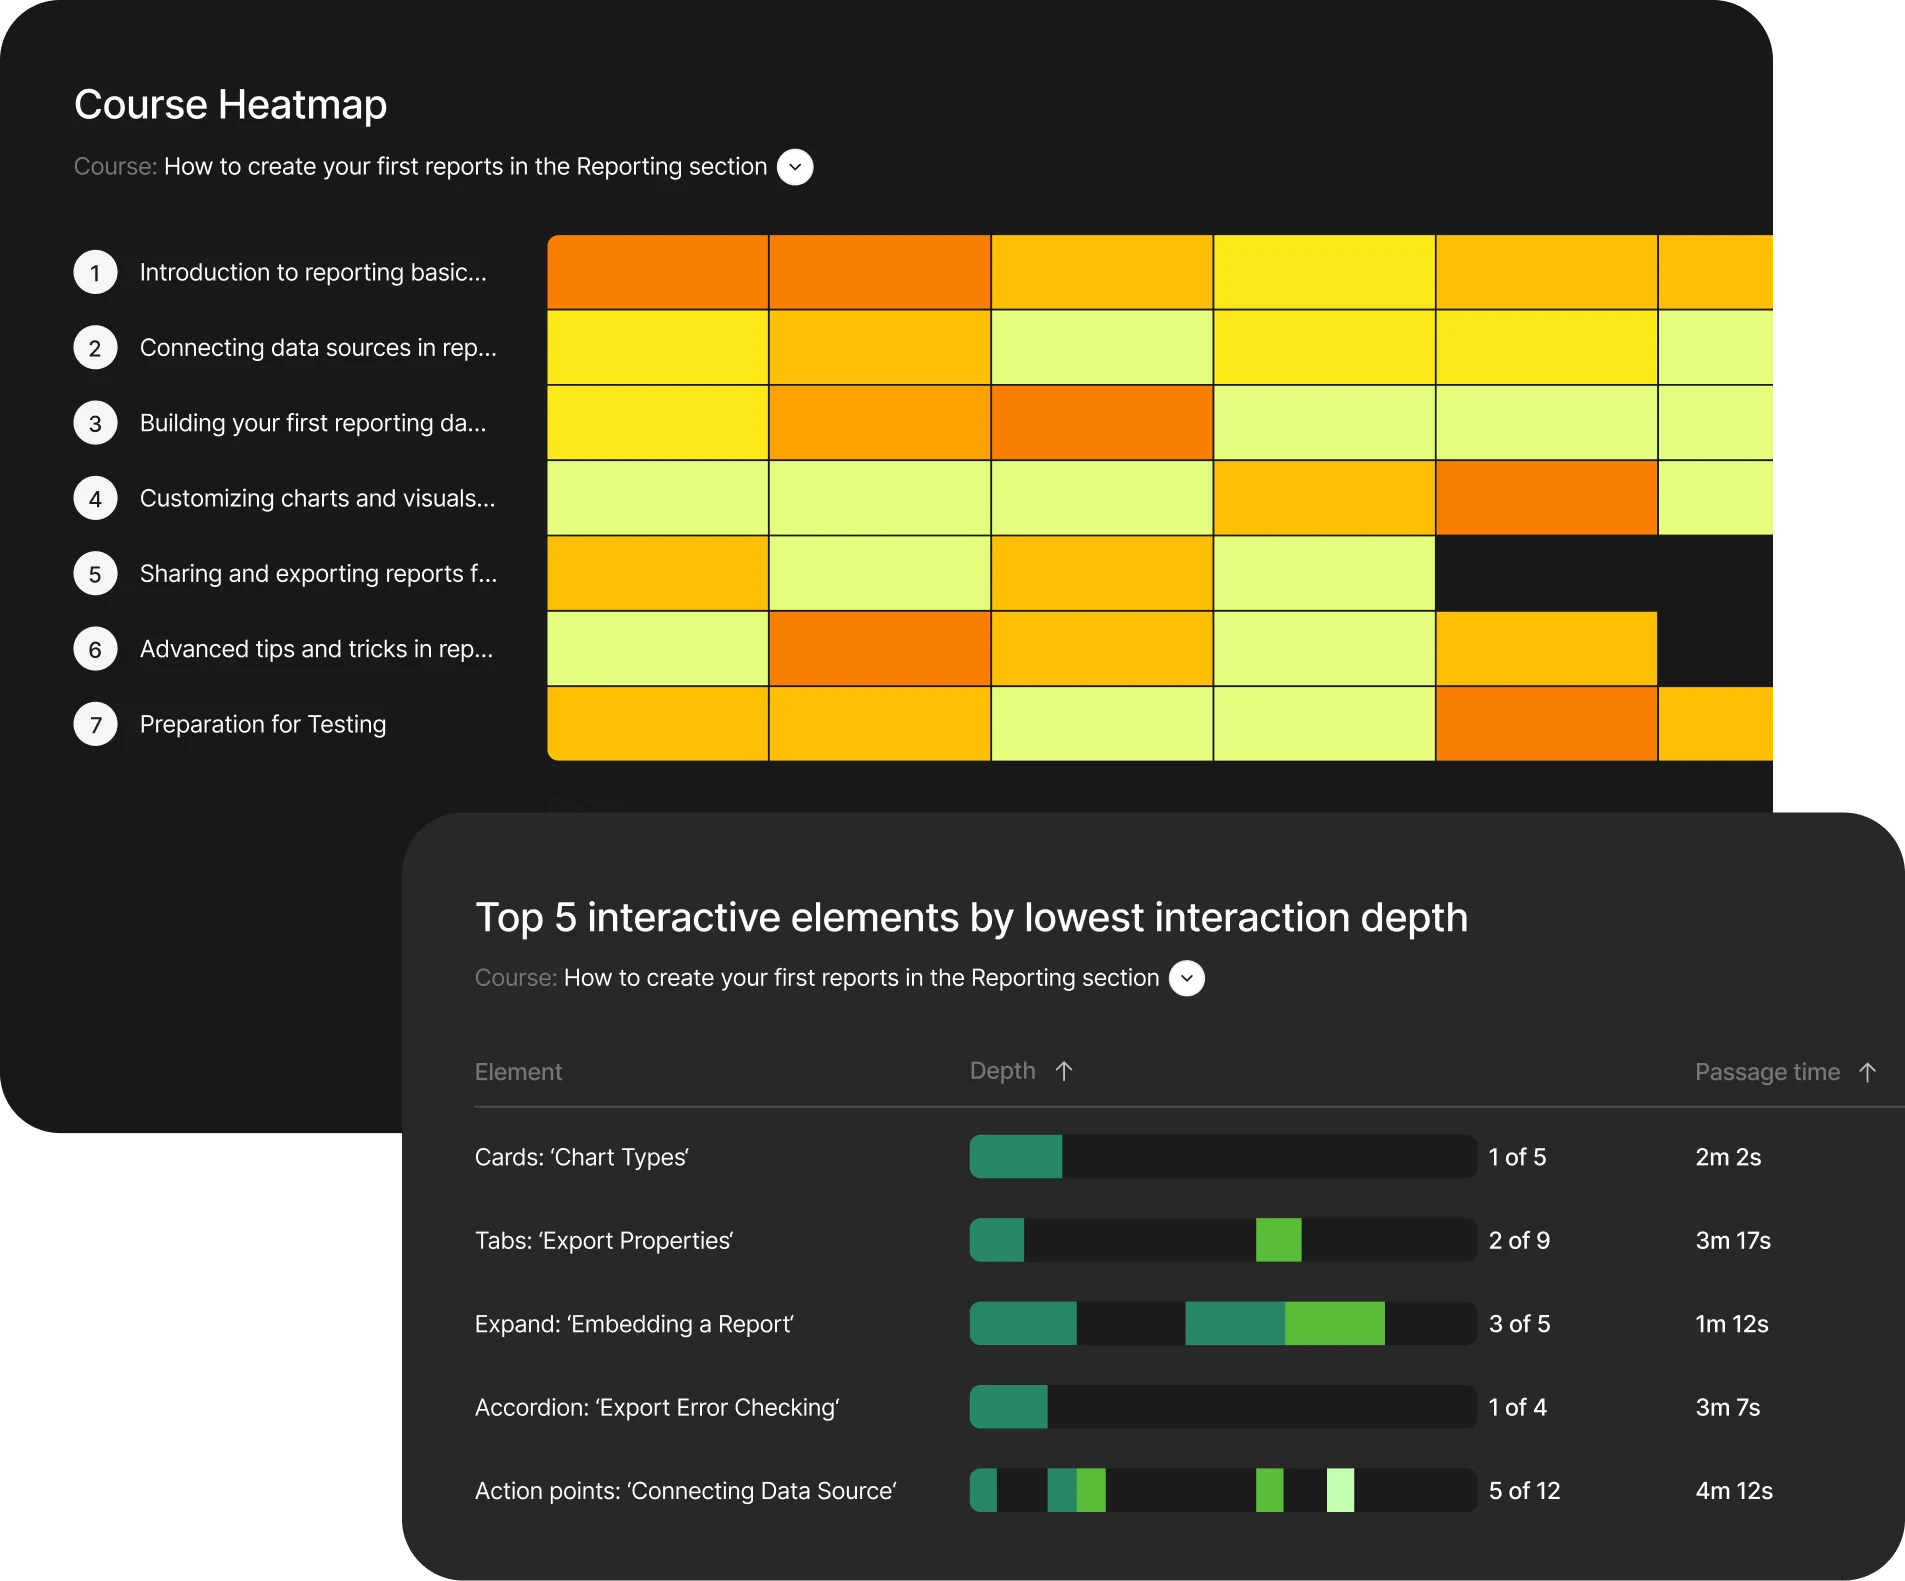Choose the lesson 4 number badge
Image resolution: width=1905 pixels, height=1581 pixels.
point(95,498)
